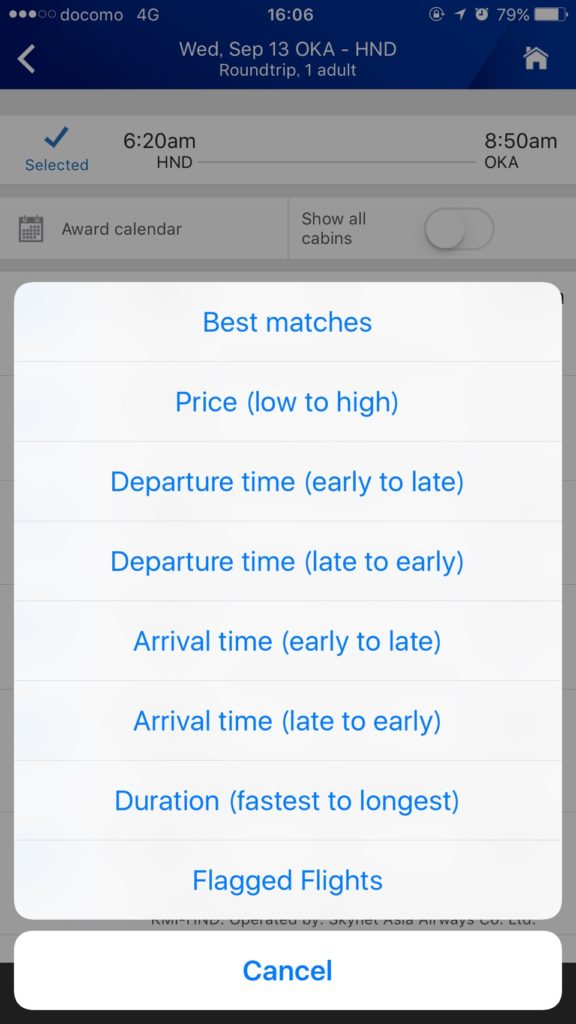Tap the rotation lock status icon
The image size is (576, 1024).
coord(436,14)
